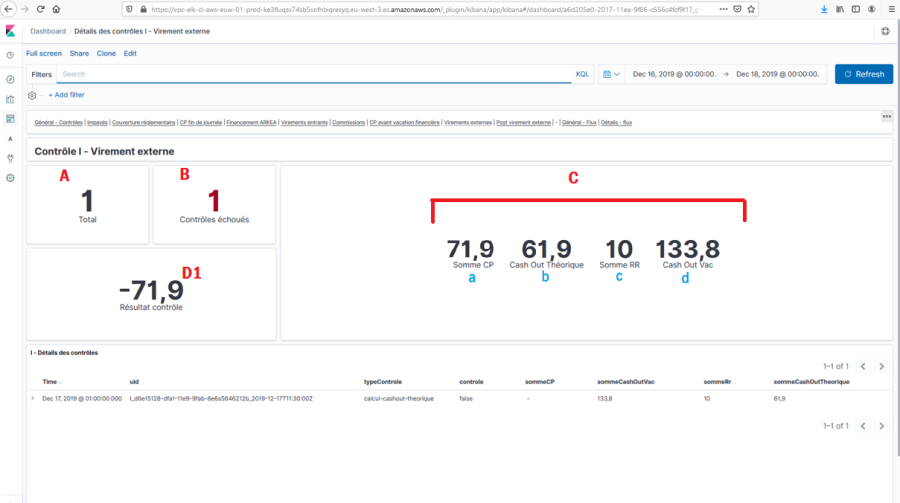900x503 pixels.
Task: Expand the Dec 17, 2019 table row
Action: (33, 398)
